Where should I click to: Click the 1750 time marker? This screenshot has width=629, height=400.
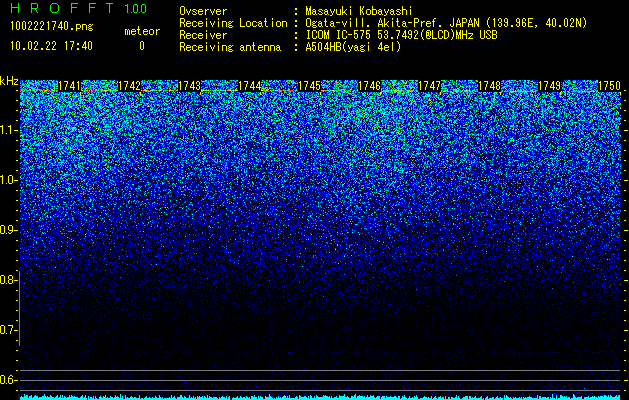pos(610,86)
